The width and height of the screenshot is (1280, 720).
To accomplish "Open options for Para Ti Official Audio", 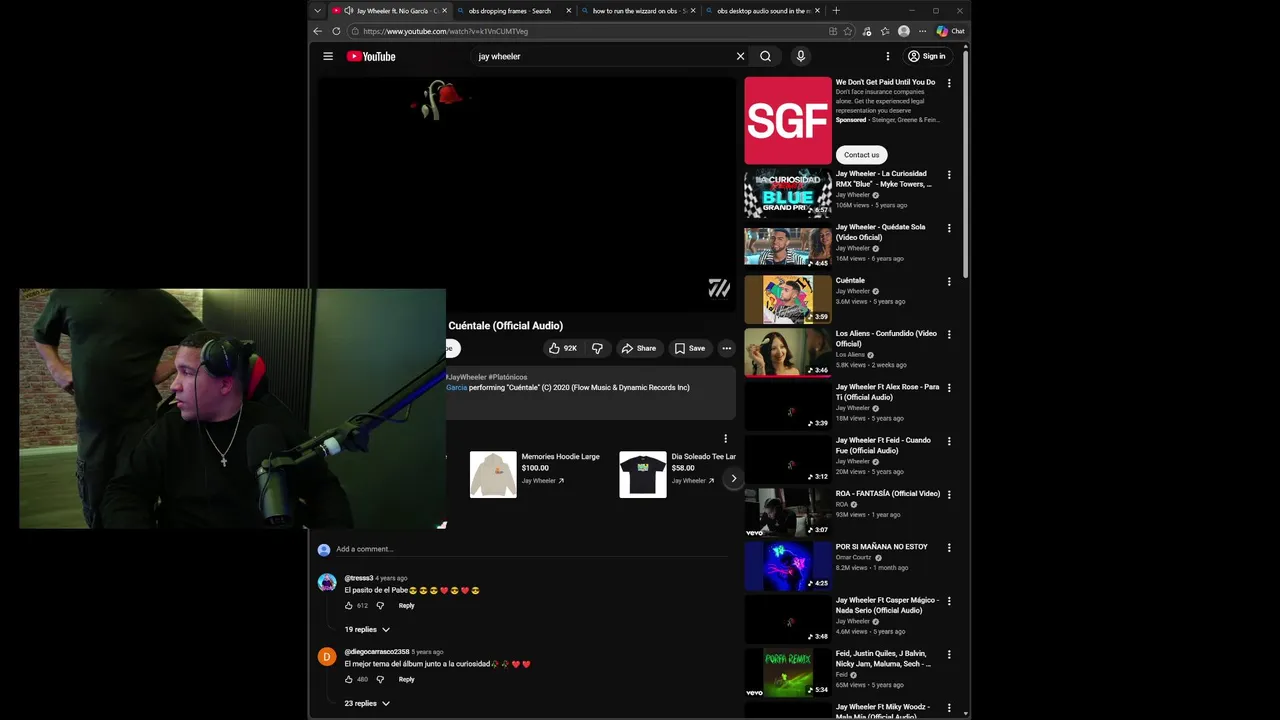I will coord(949,388).
